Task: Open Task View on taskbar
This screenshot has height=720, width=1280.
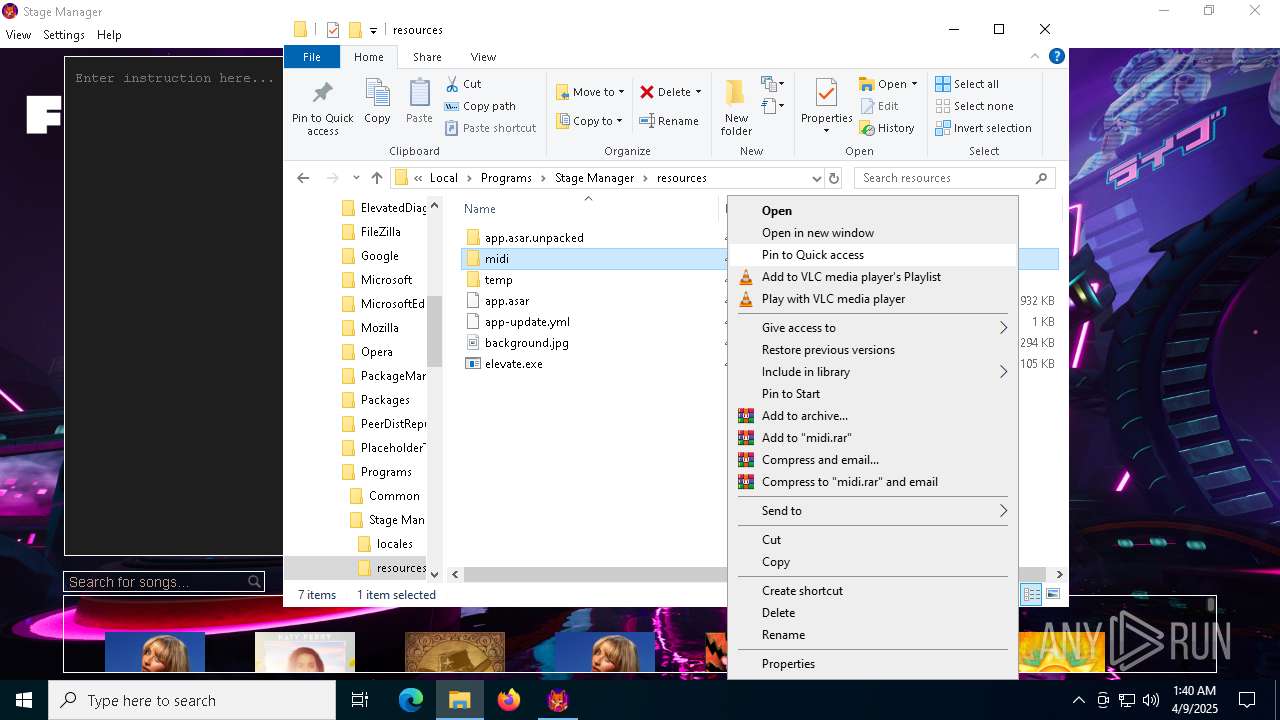Action: click(x=360, y=700)
